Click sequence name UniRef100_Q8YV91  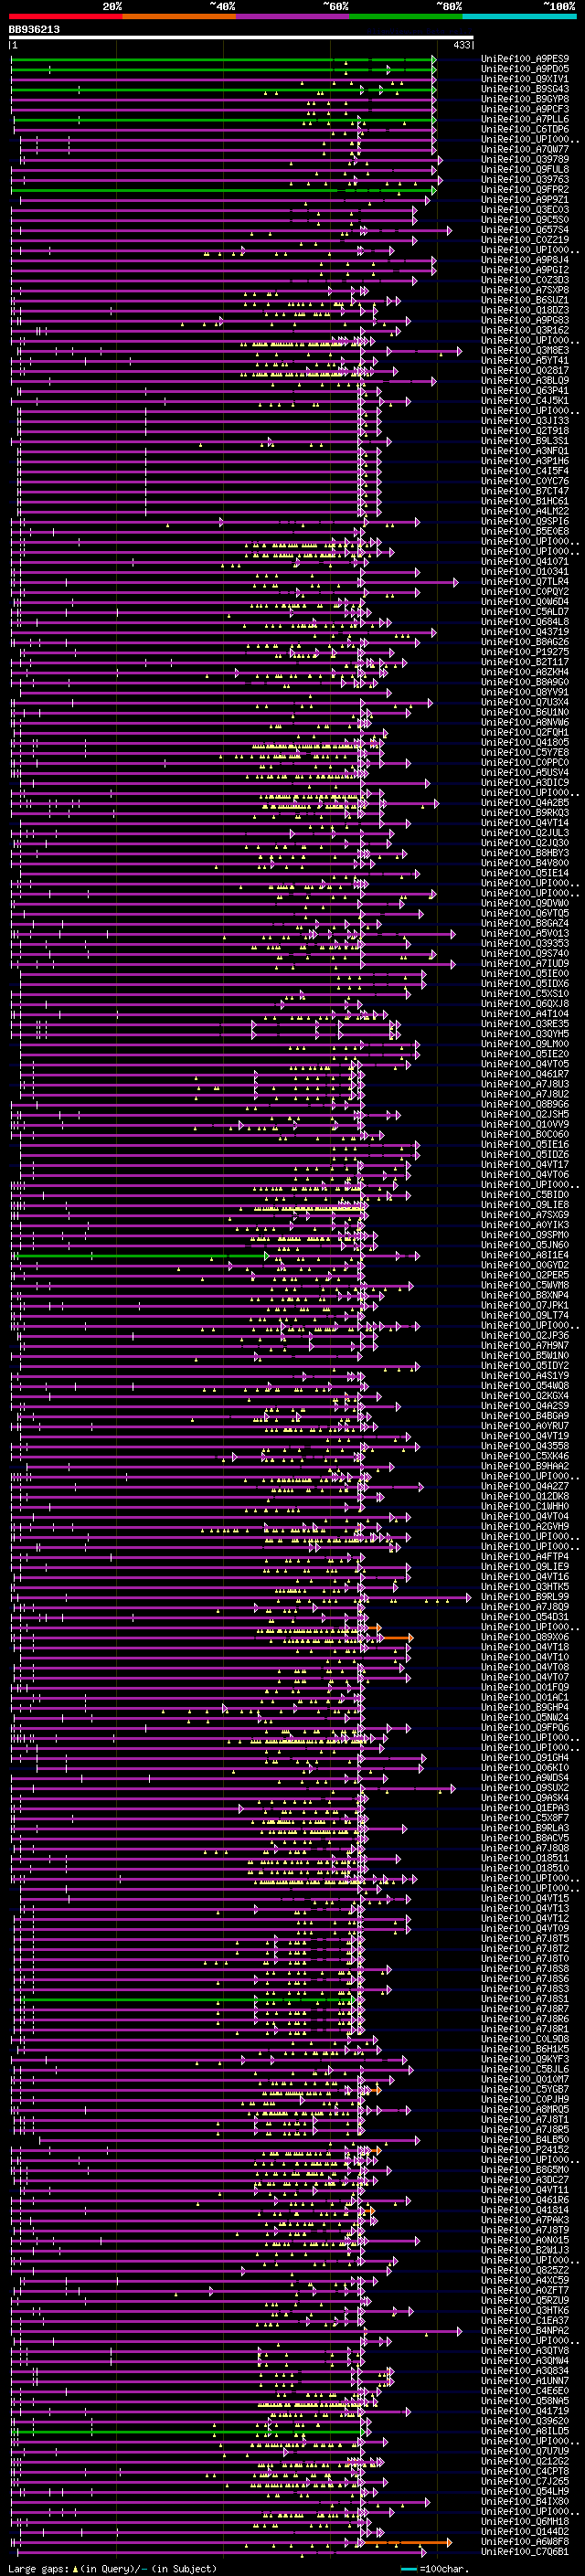[525, 692]
